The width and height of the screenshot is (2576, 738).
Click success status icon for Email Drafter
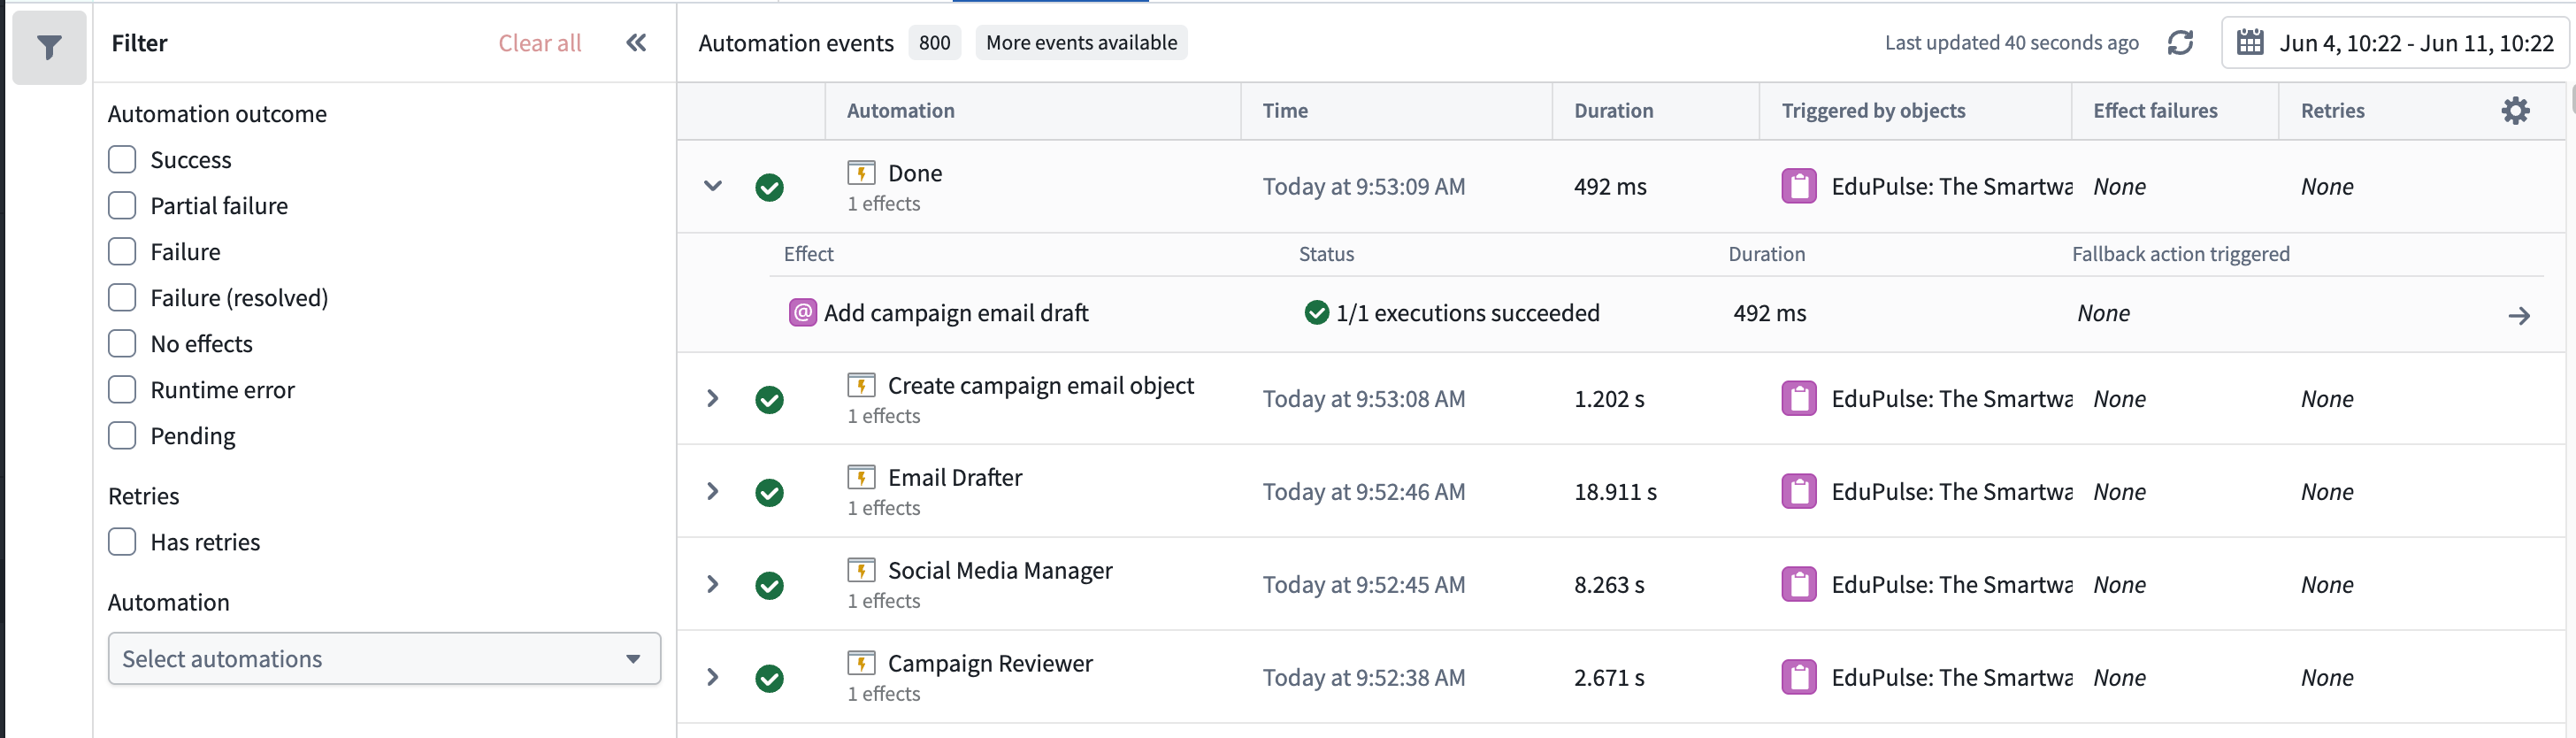click(x=769, y=492)
